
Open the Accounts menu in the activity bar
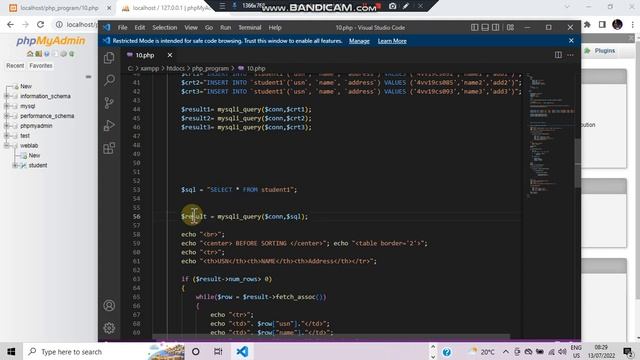(x=109, y=305)
